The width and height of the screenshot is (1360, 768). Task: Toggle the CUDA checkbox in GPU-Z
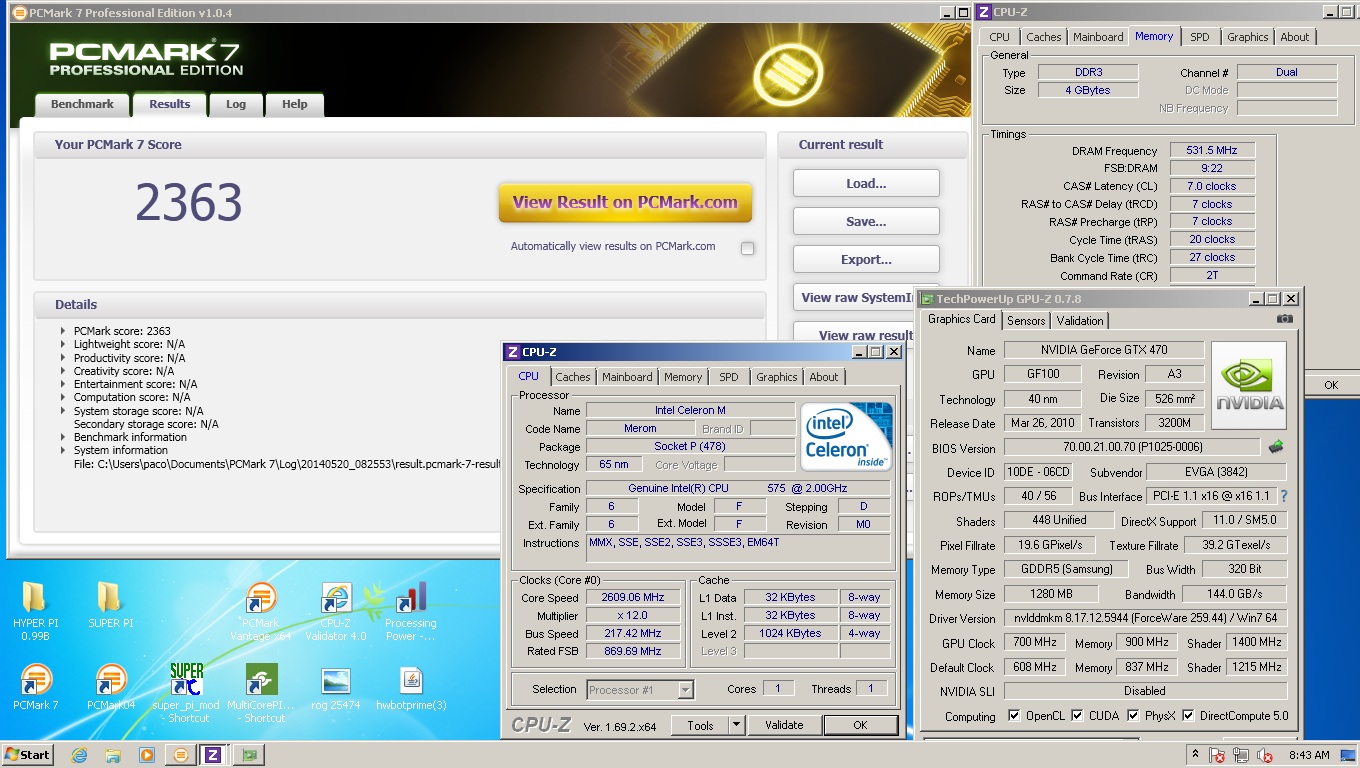1077,716
